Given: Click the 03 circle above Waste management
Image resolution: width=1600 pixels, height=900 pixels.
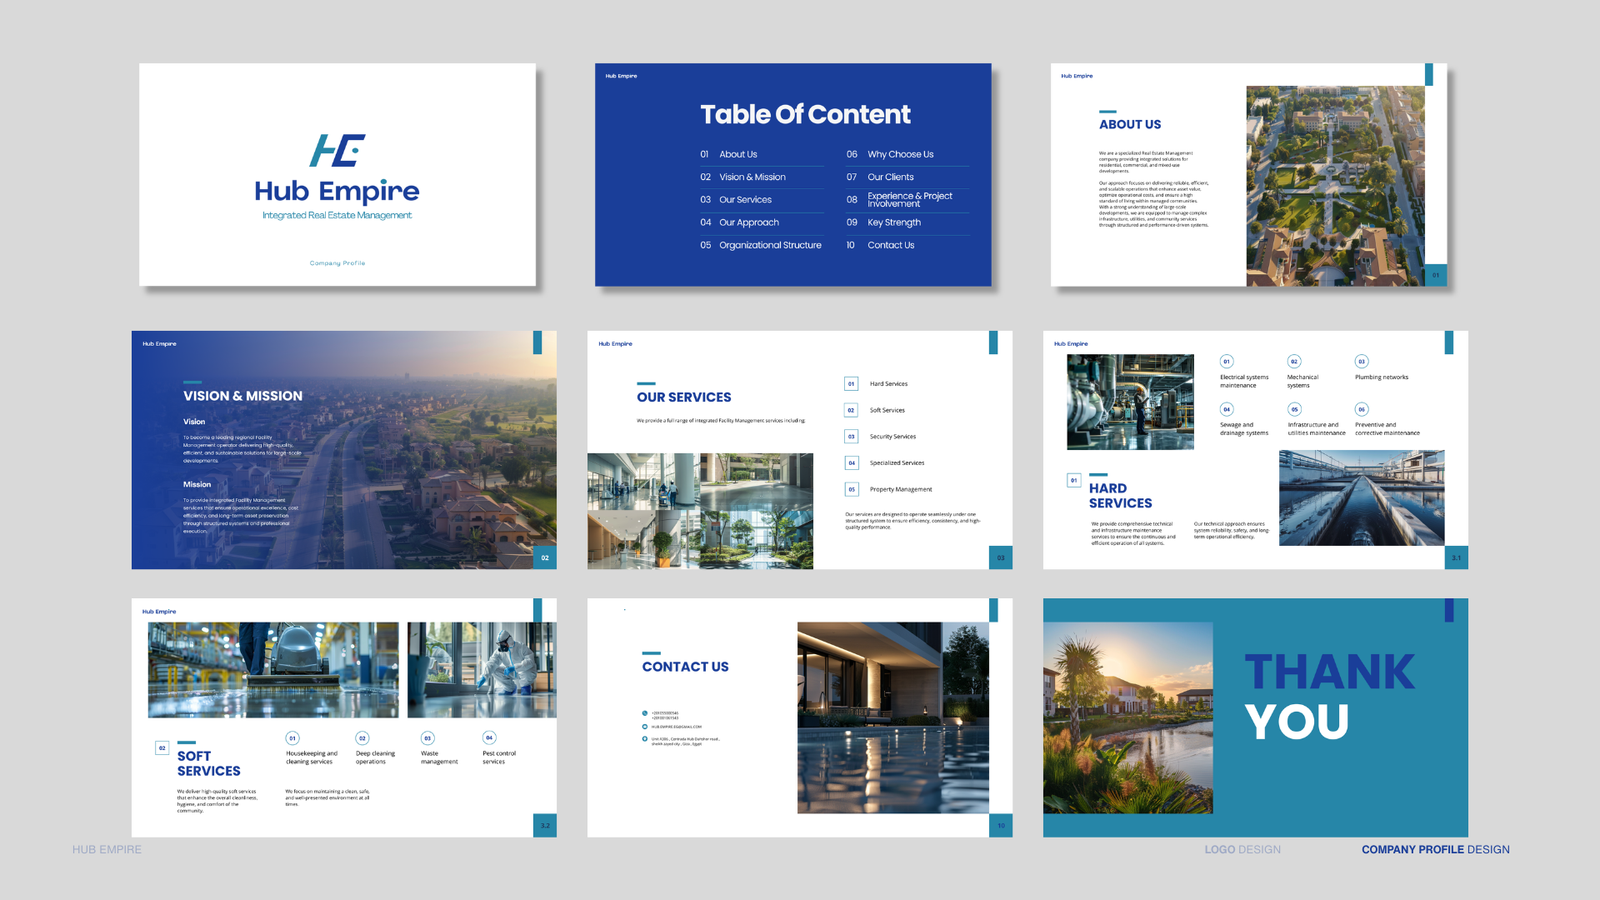Looking at the screenshot, I should 427,738.
